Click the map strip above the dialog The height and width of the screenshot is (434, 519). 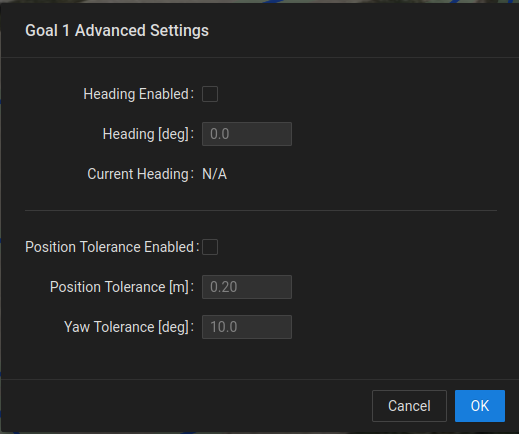[259, 1]
